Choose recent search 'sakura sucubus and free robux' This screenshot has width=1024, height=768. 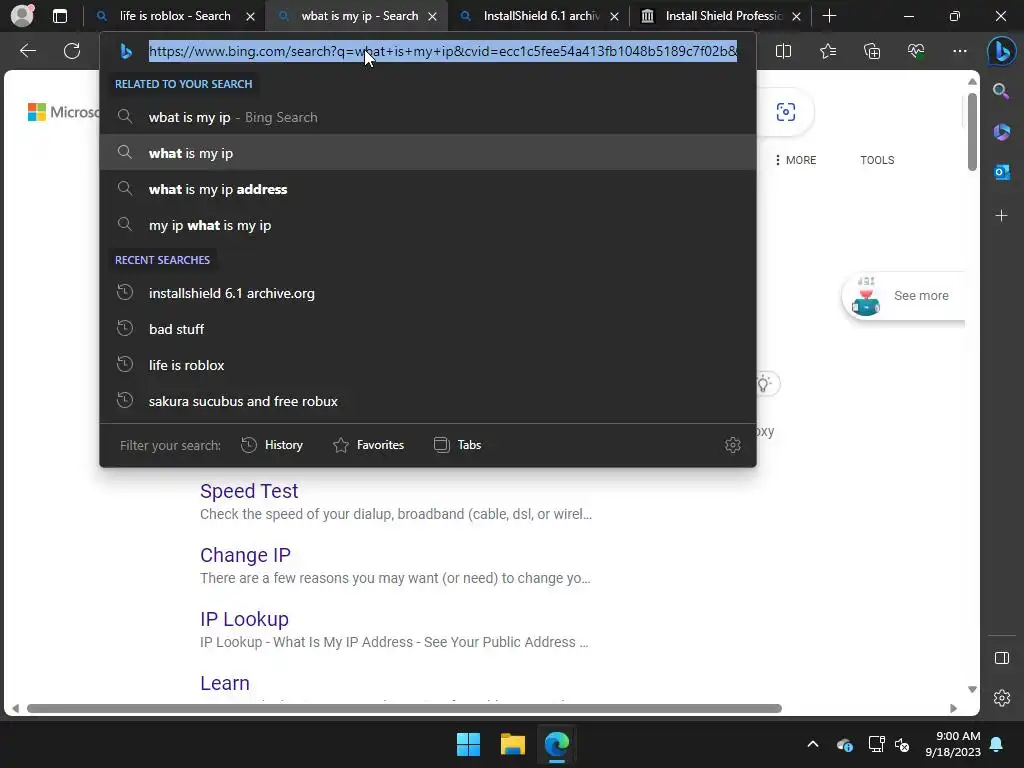click(x=428, y=401)
